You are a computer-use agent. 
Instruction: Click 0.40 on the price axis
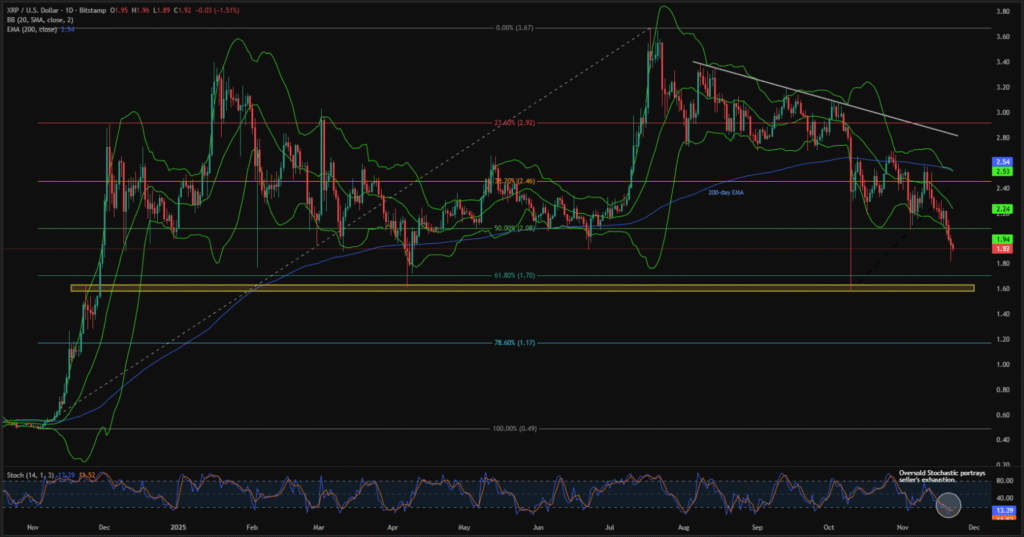coord(1003,440)
